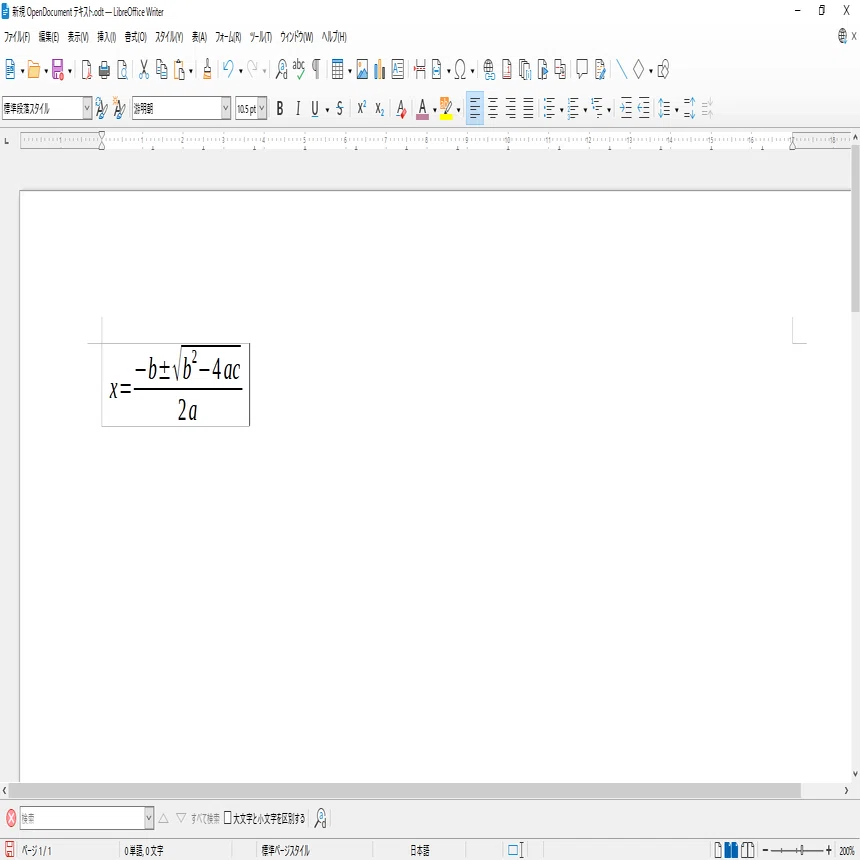Screen dimensions: 860x860
Task: Click the Paste clipboard icon
Action: (x=179, y=70)
